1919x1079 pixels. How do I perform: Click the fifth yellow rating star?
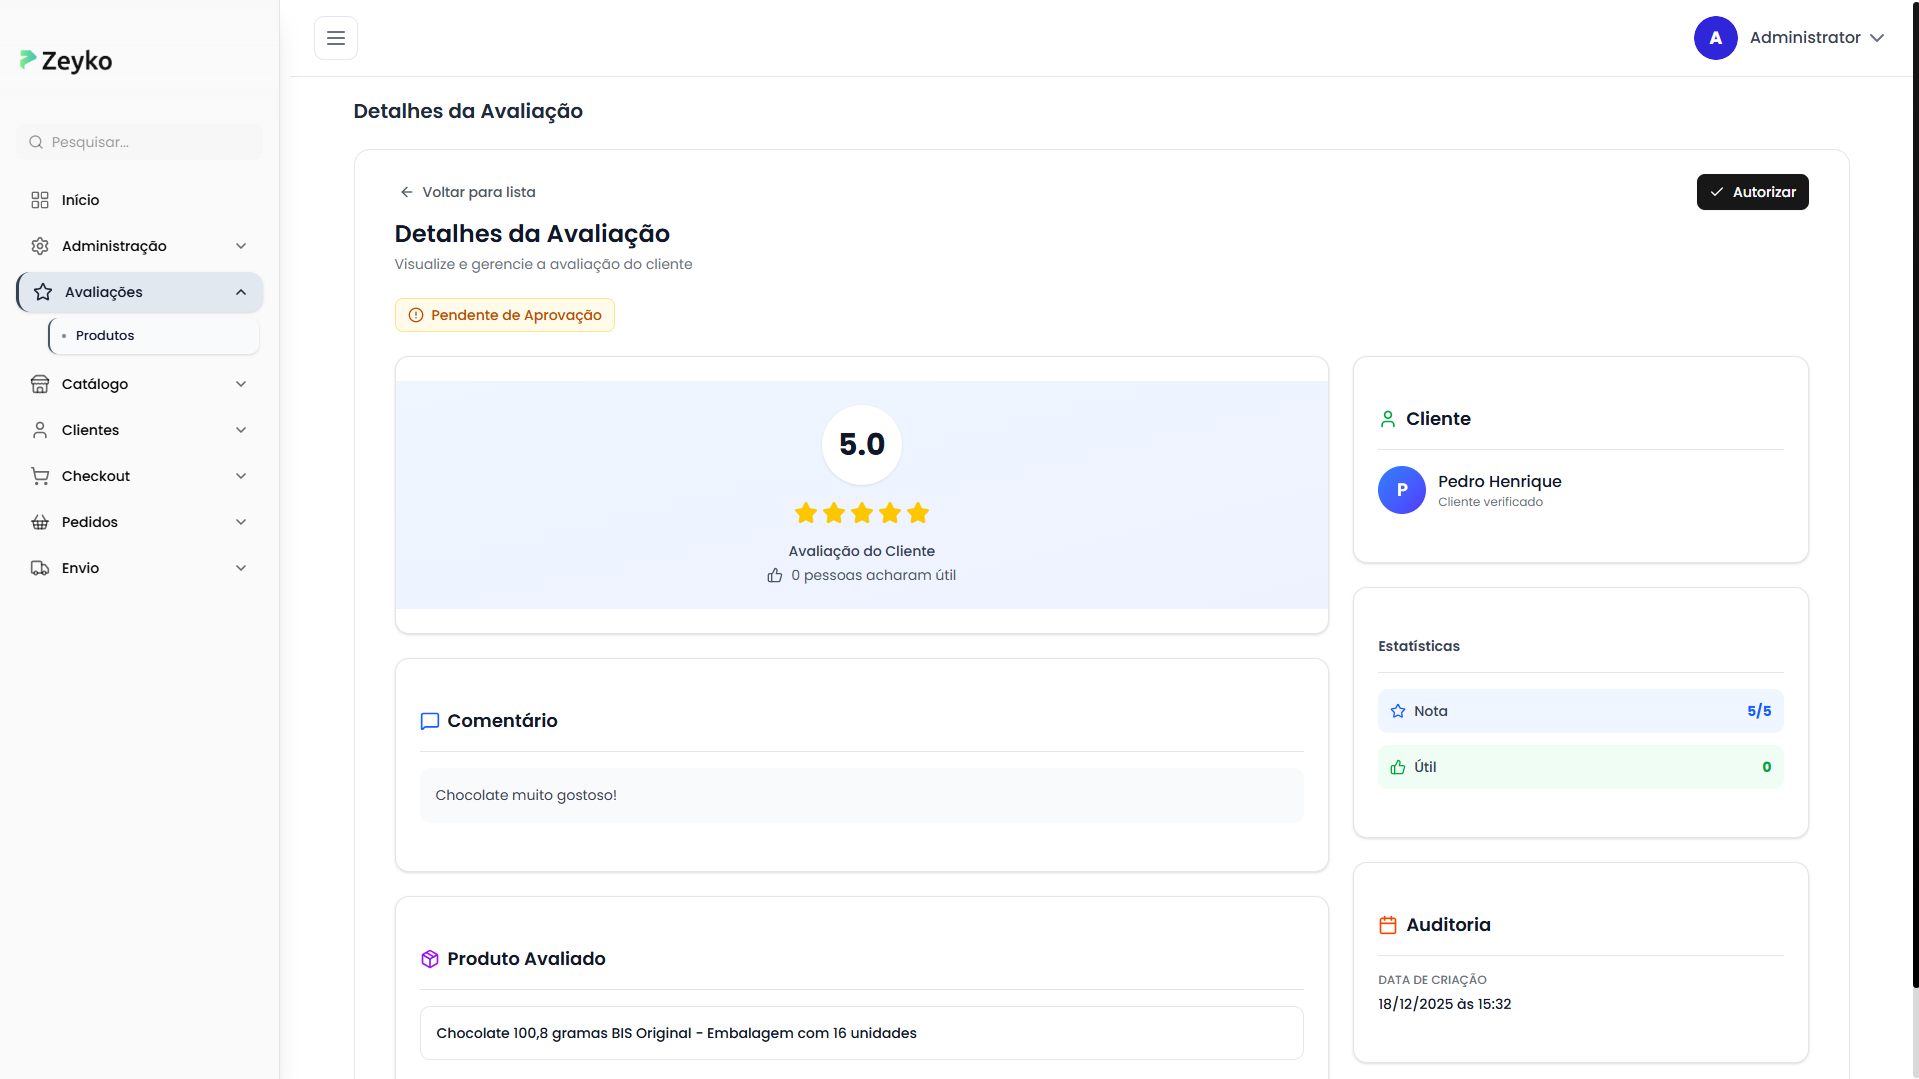918,514
